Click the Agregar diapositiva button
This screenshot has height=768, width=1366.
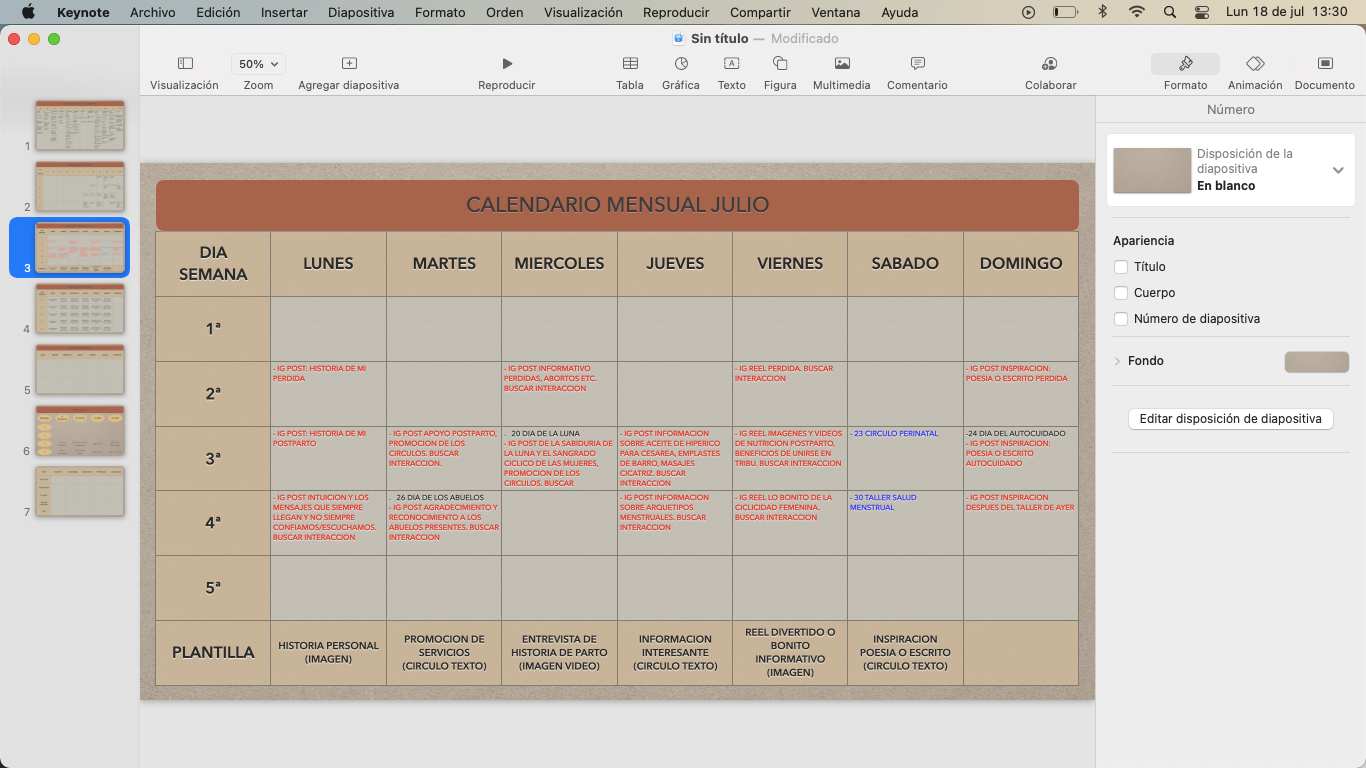[x=348, y=64]
